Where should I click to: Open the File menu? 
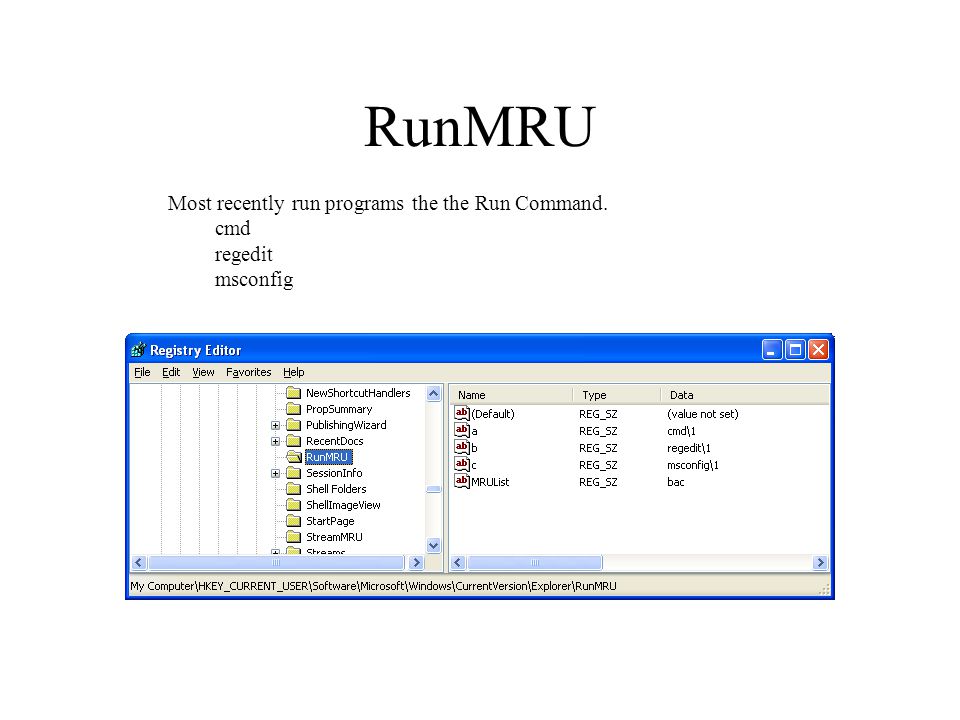(x=142, y=372)
